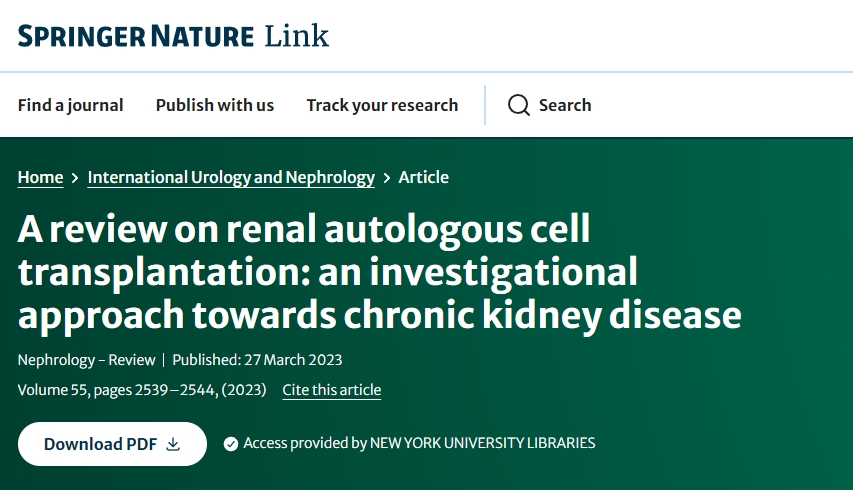Go to the Home breadcrumb link
This screenshot has height=490, width=853.
40,177
